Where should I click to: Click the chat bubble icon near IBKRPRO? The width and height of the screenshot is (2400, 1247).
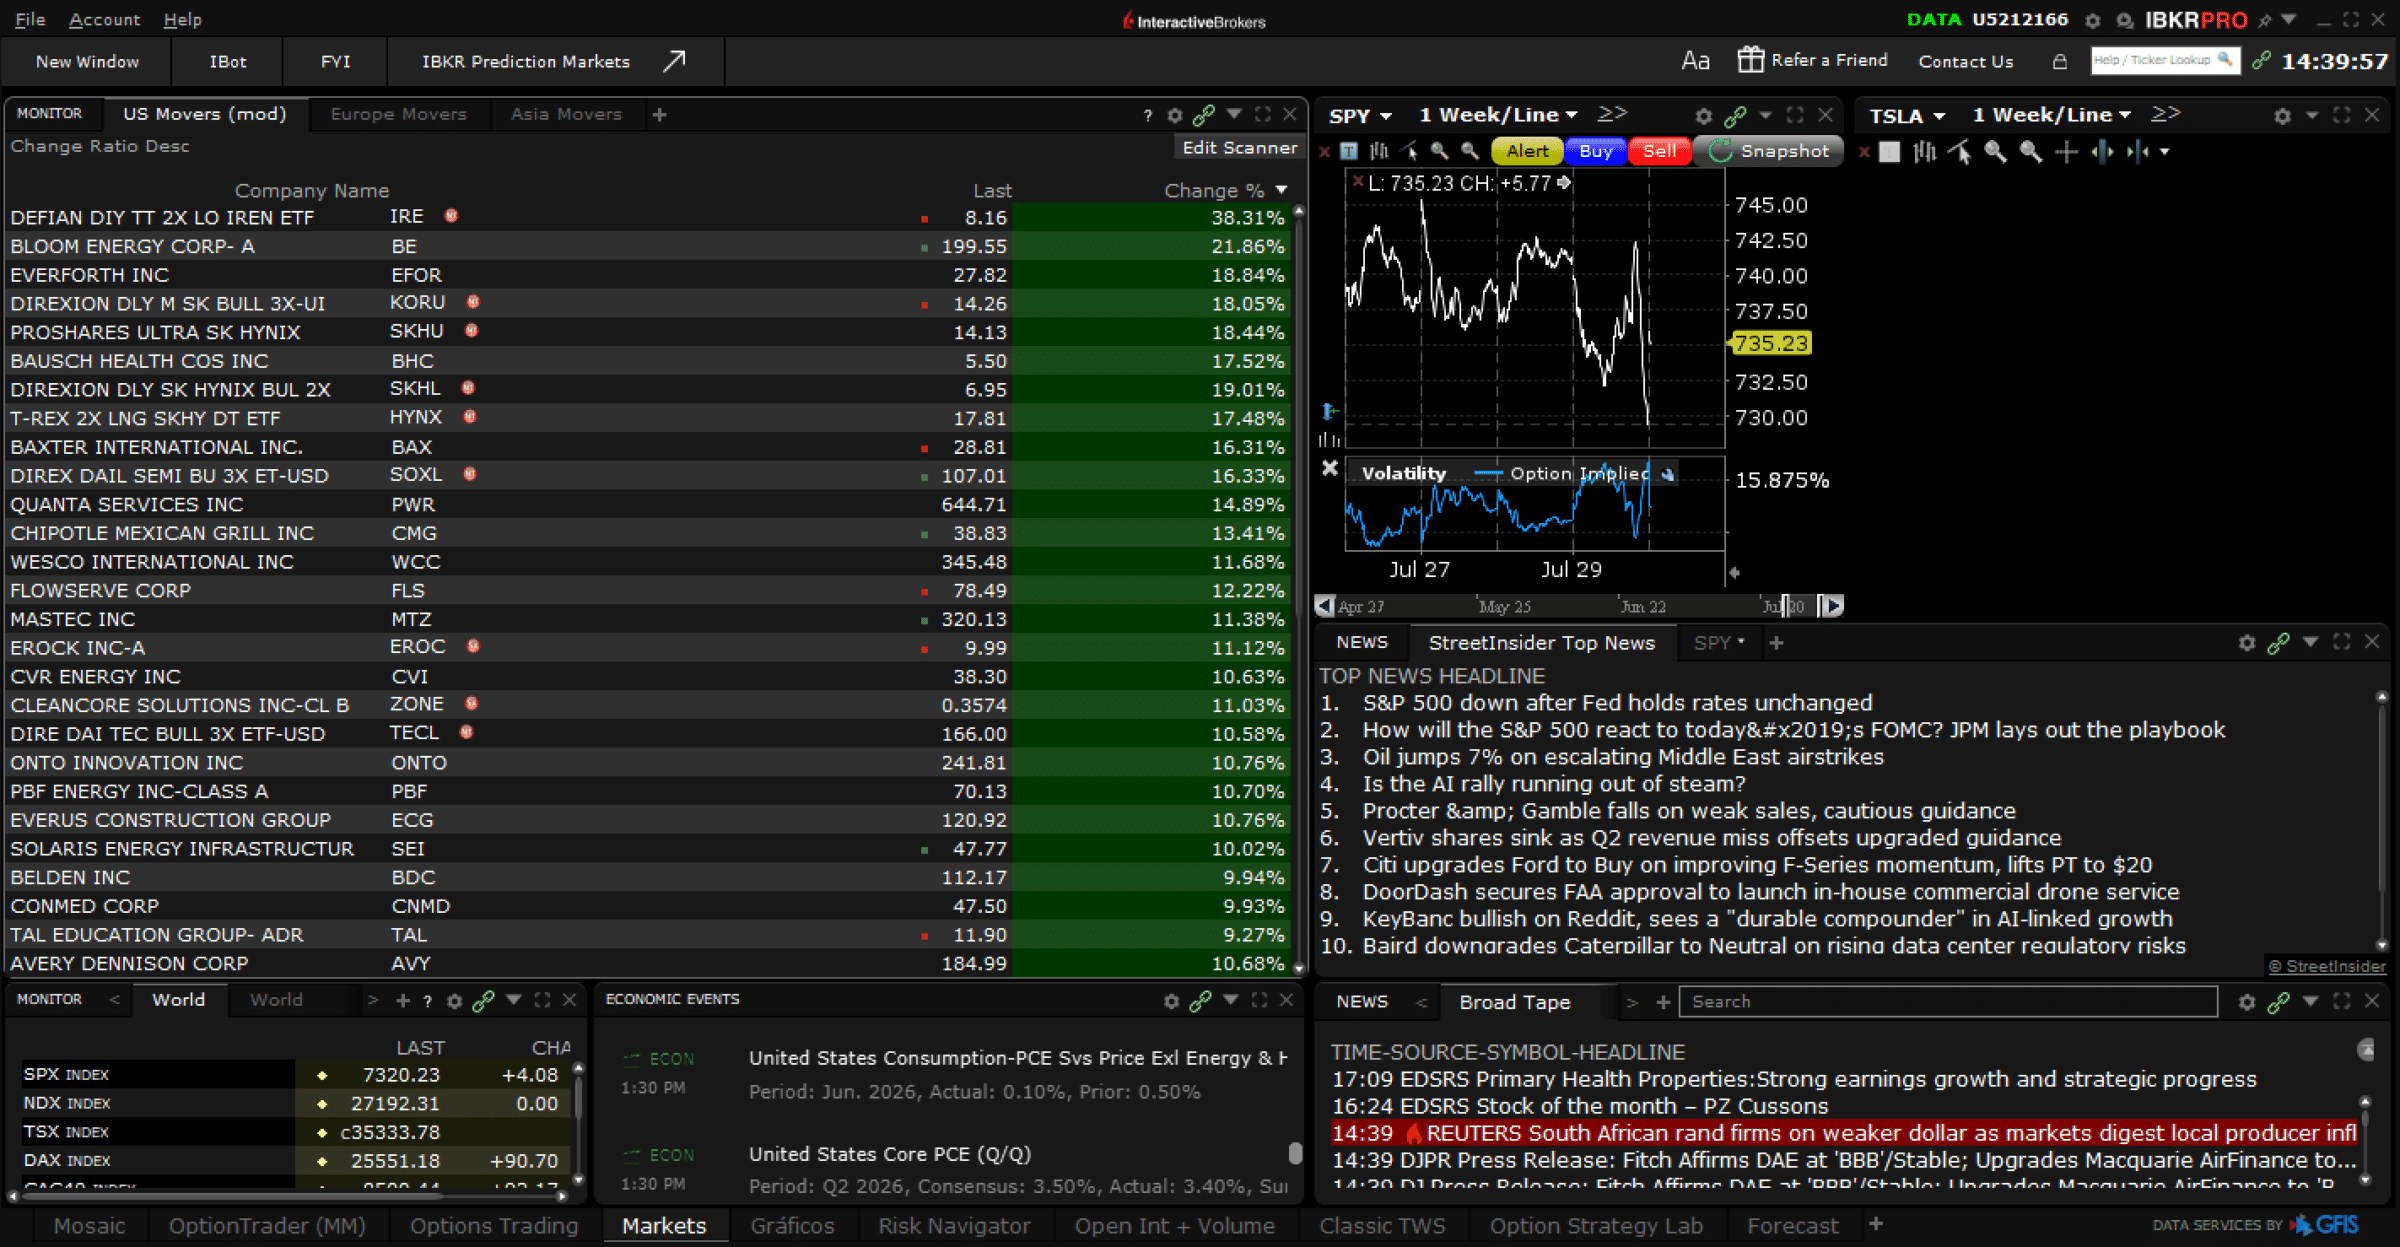(x=2125, y=20)
